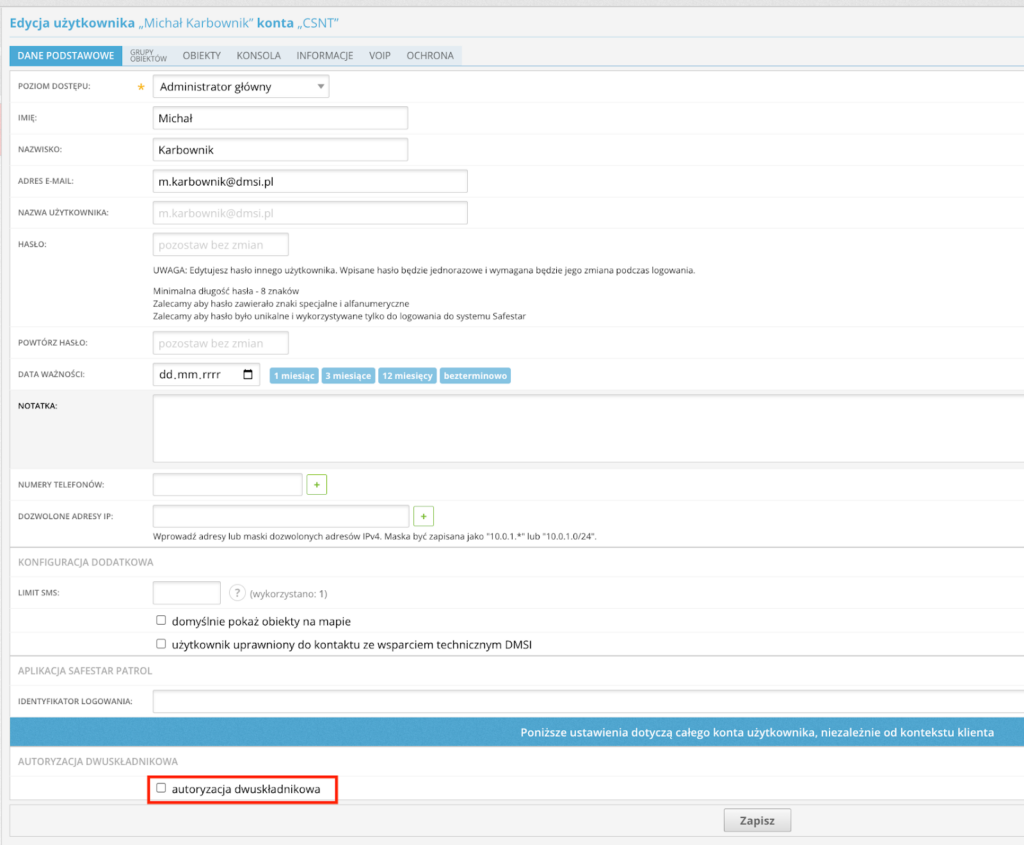The height and width of the screenshot is (845, 1024).
Task: Select the VOIP tab
Action: (379, 56)
